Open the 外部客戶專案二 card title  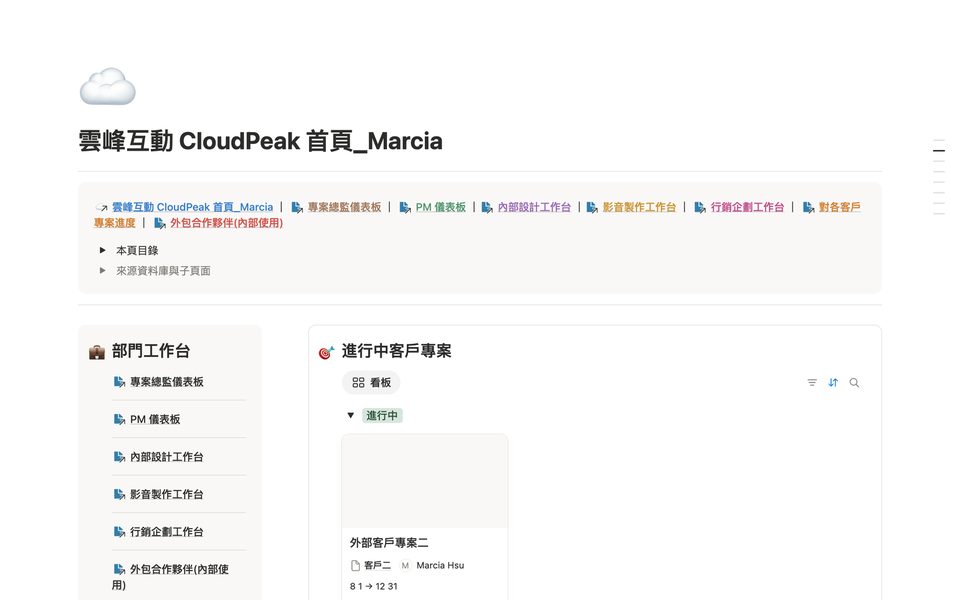(x=389, y=542)
